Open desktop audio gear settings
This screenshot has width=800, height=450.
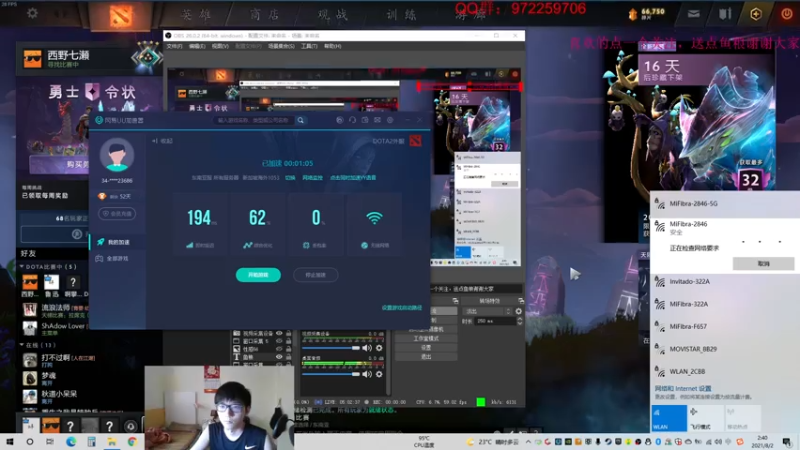379,374
